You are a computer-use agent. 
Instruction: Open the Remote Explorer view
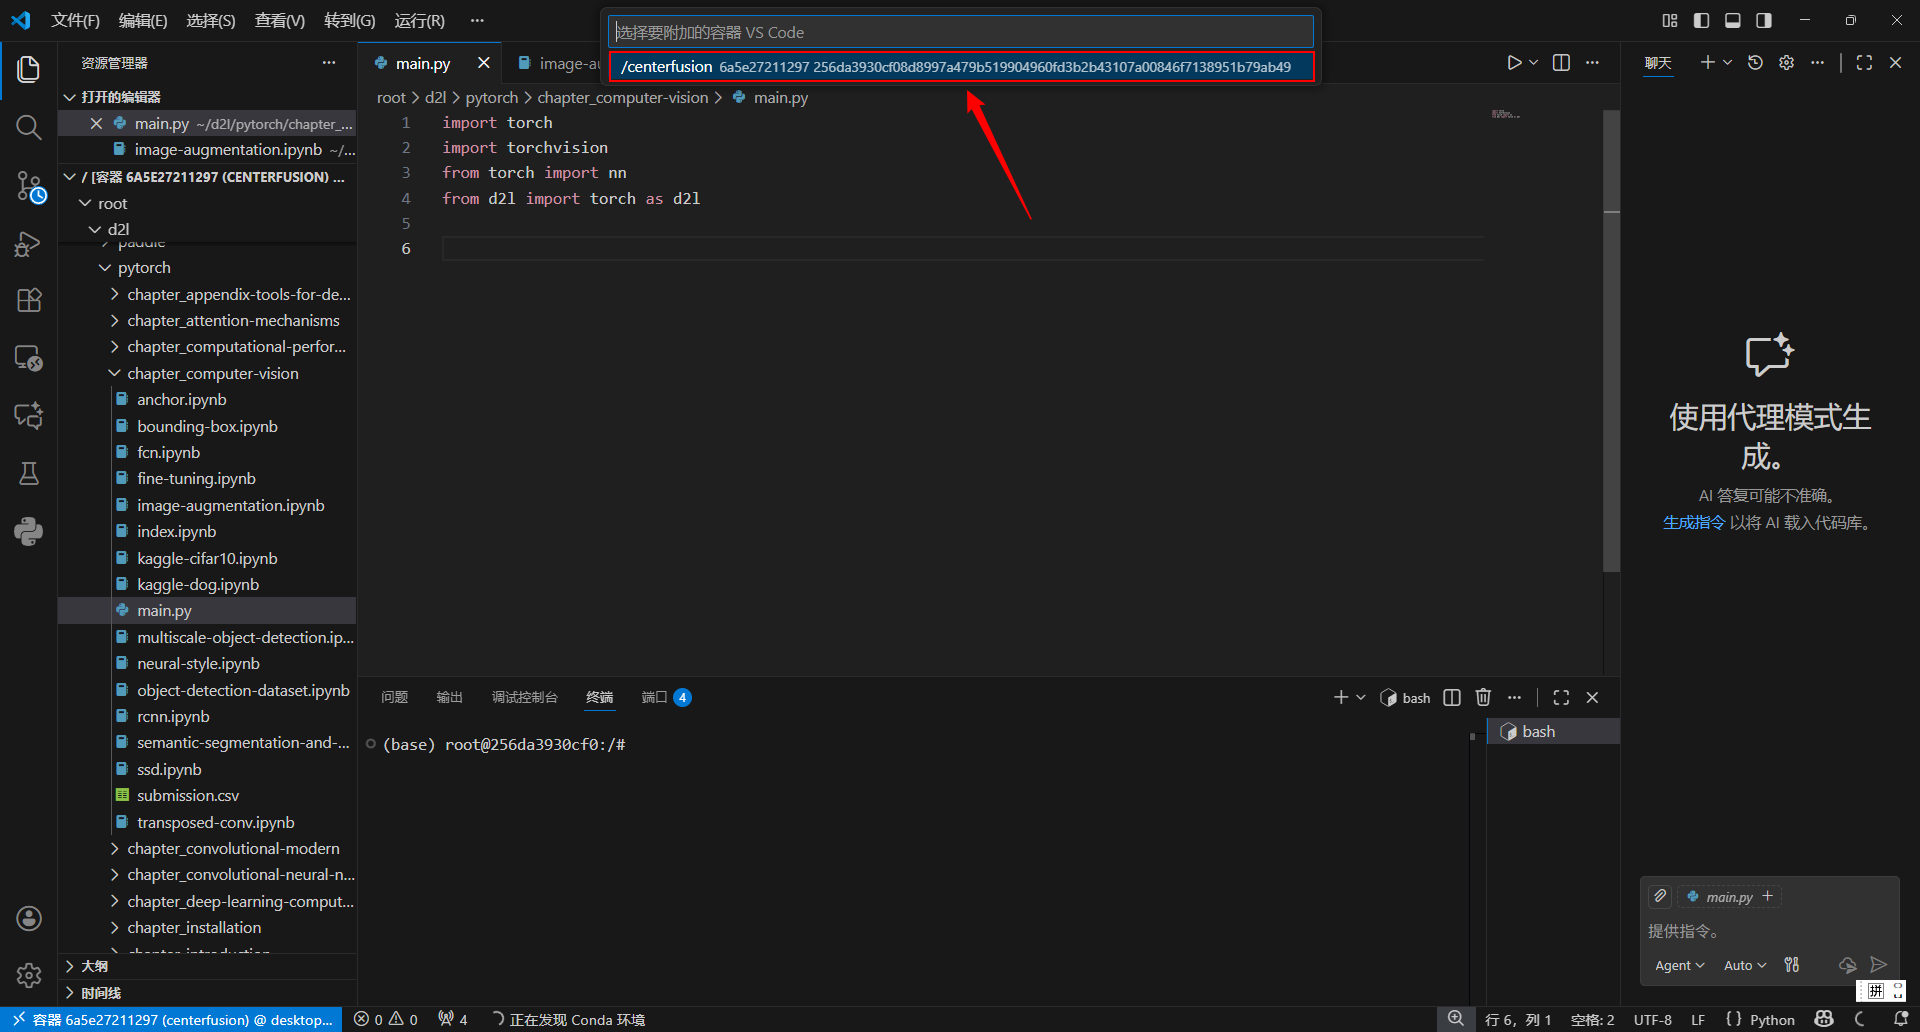(x=28, y=358)
